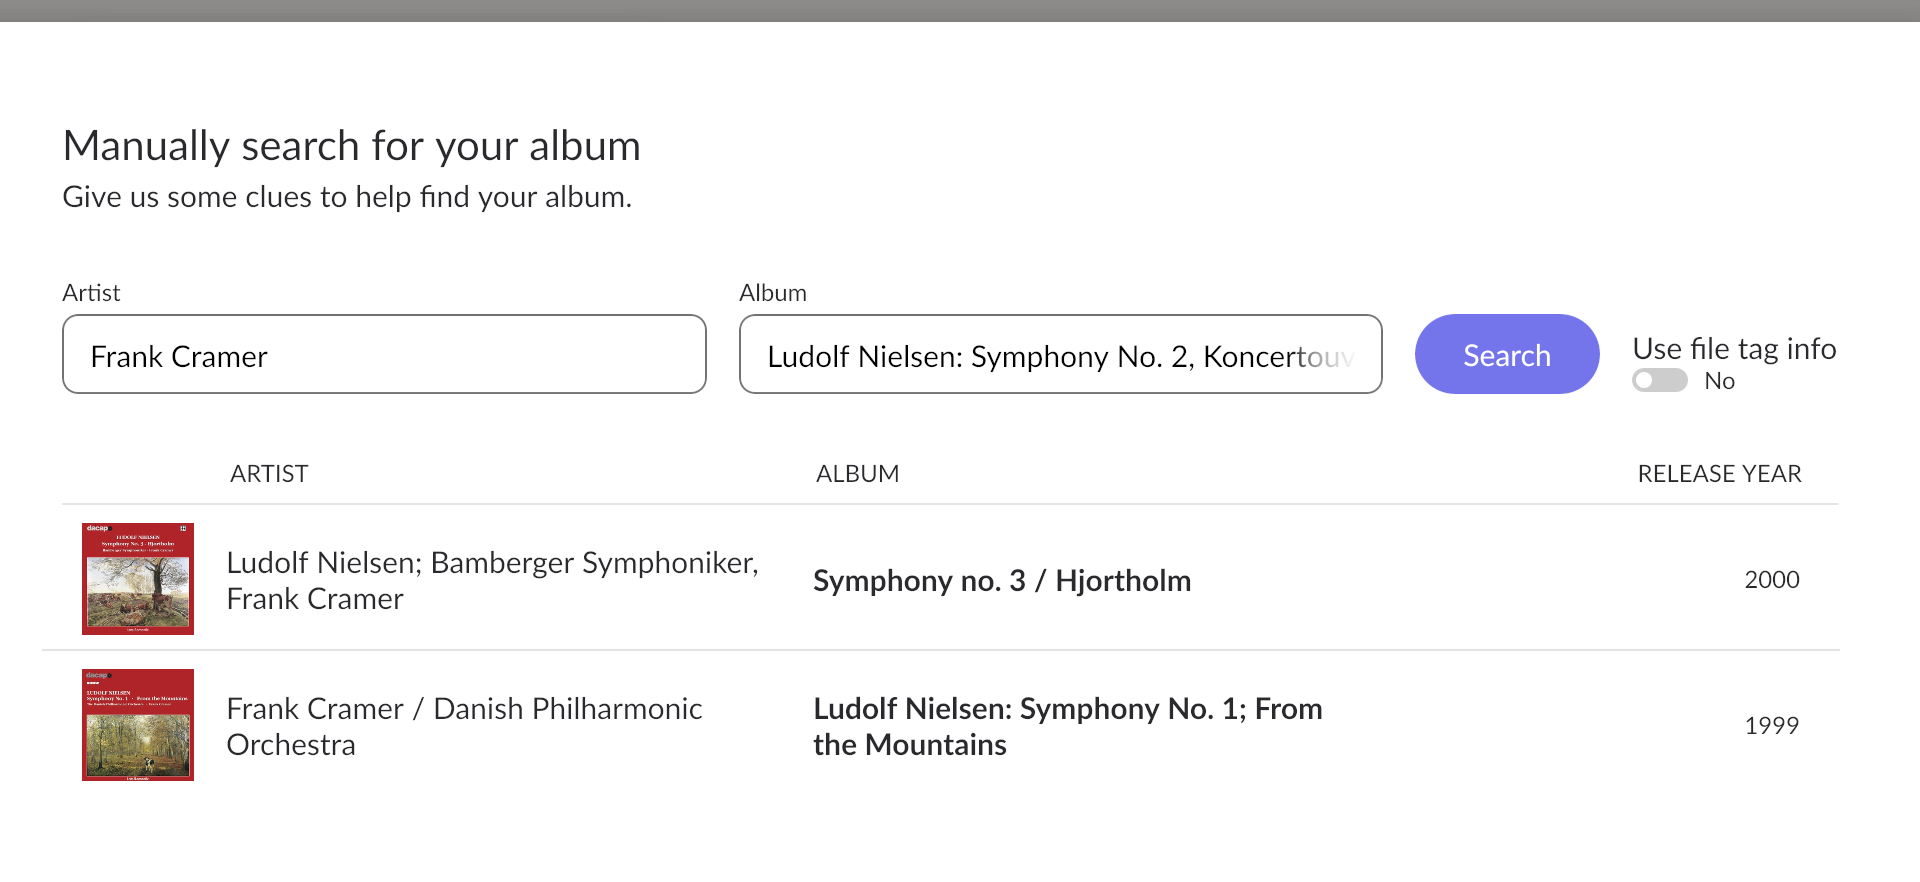Focus the Artist input field
1920x882 pixels.
tap(384, 354)
